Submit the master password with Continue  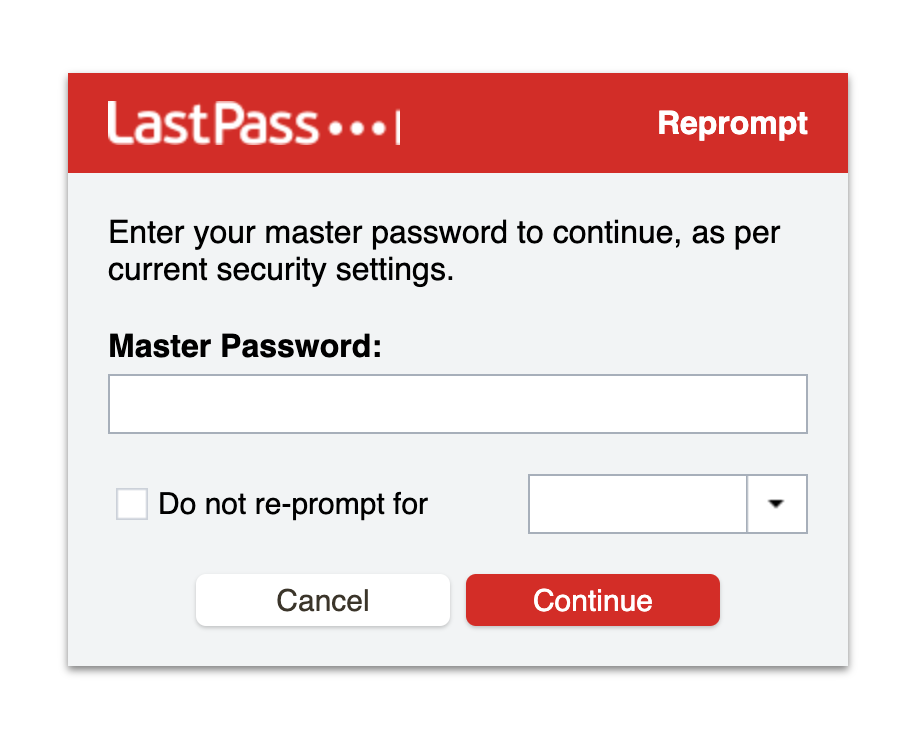pos(592,600)
